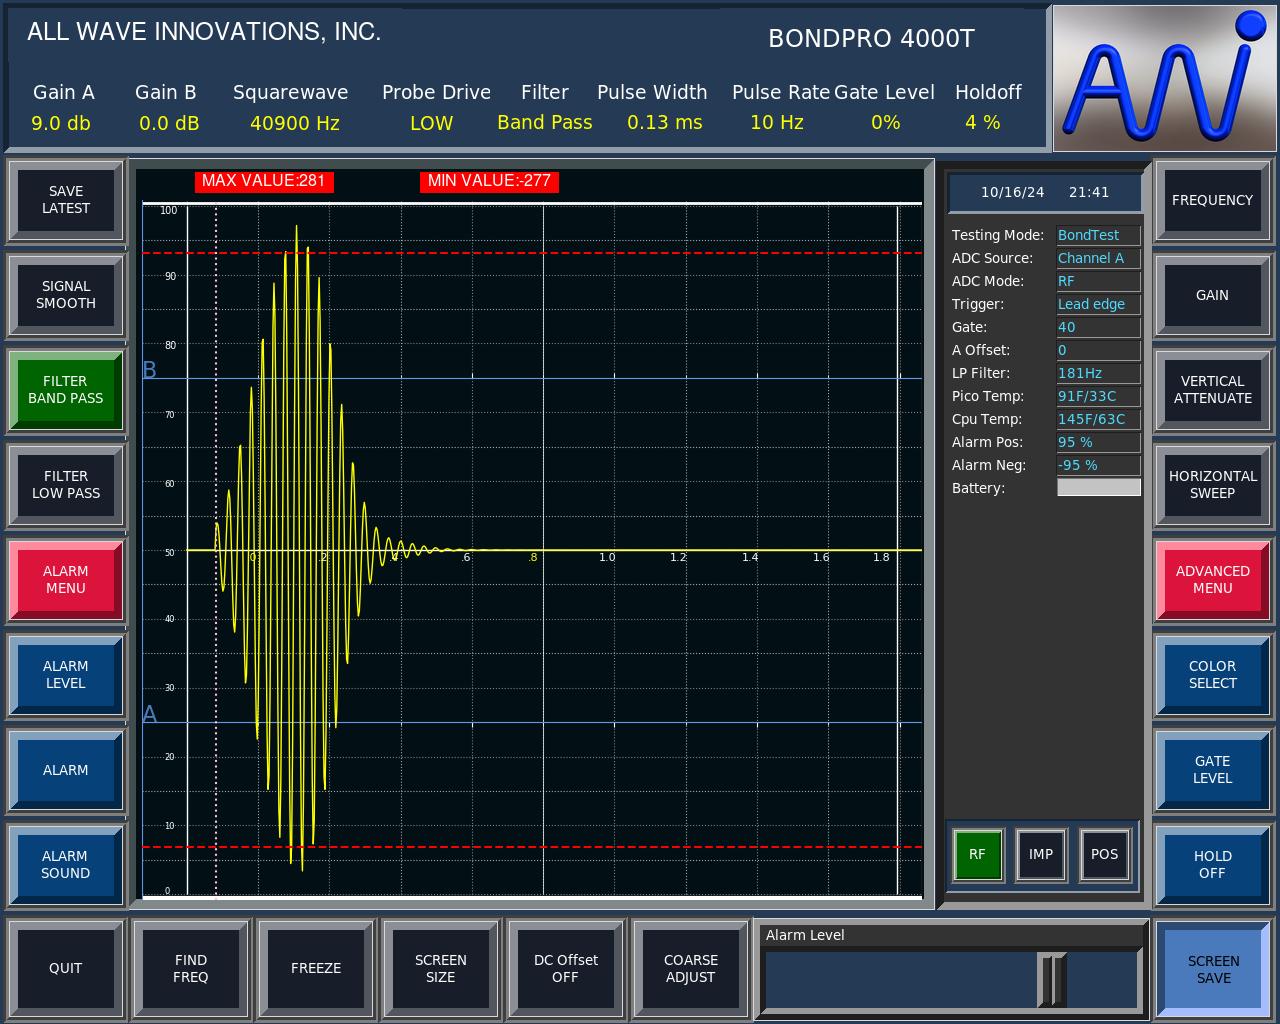Viewport: 1280px width, 1024px height.
Task: Click the Battery level indicator
Action: (1098, 488)
